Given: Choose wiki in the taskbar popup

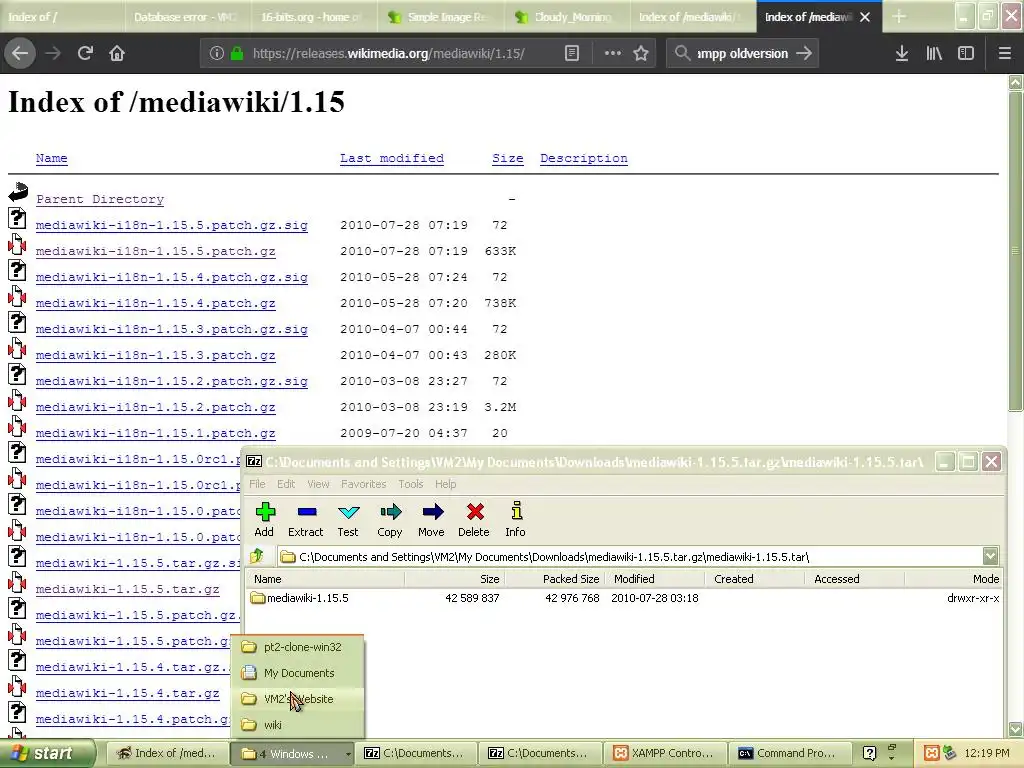Looking at the screenshot, I should tap(298, 725).
